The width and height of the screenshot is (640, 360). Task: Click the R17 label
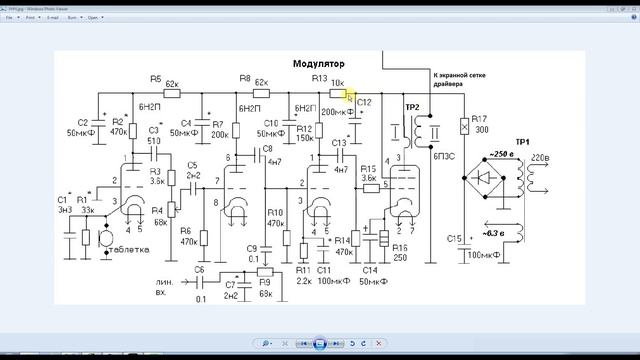point(479,119)
